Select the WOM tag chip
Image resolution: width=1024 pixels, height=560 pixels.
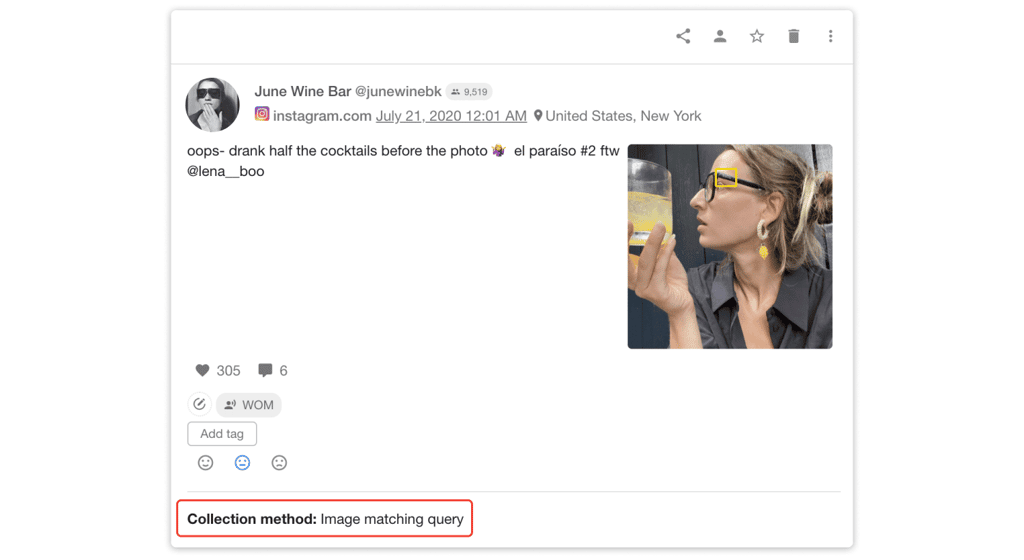249,405
